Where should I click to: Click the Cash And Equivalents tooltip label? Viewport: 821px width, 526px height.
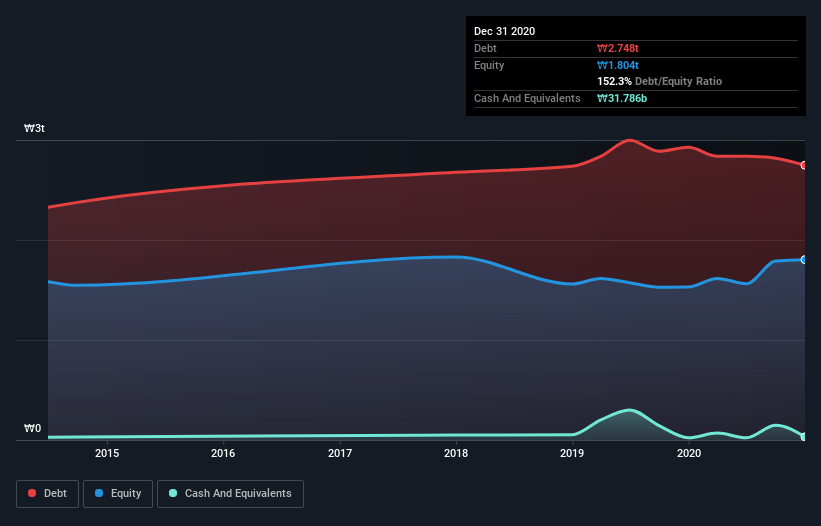coord(527,98)
